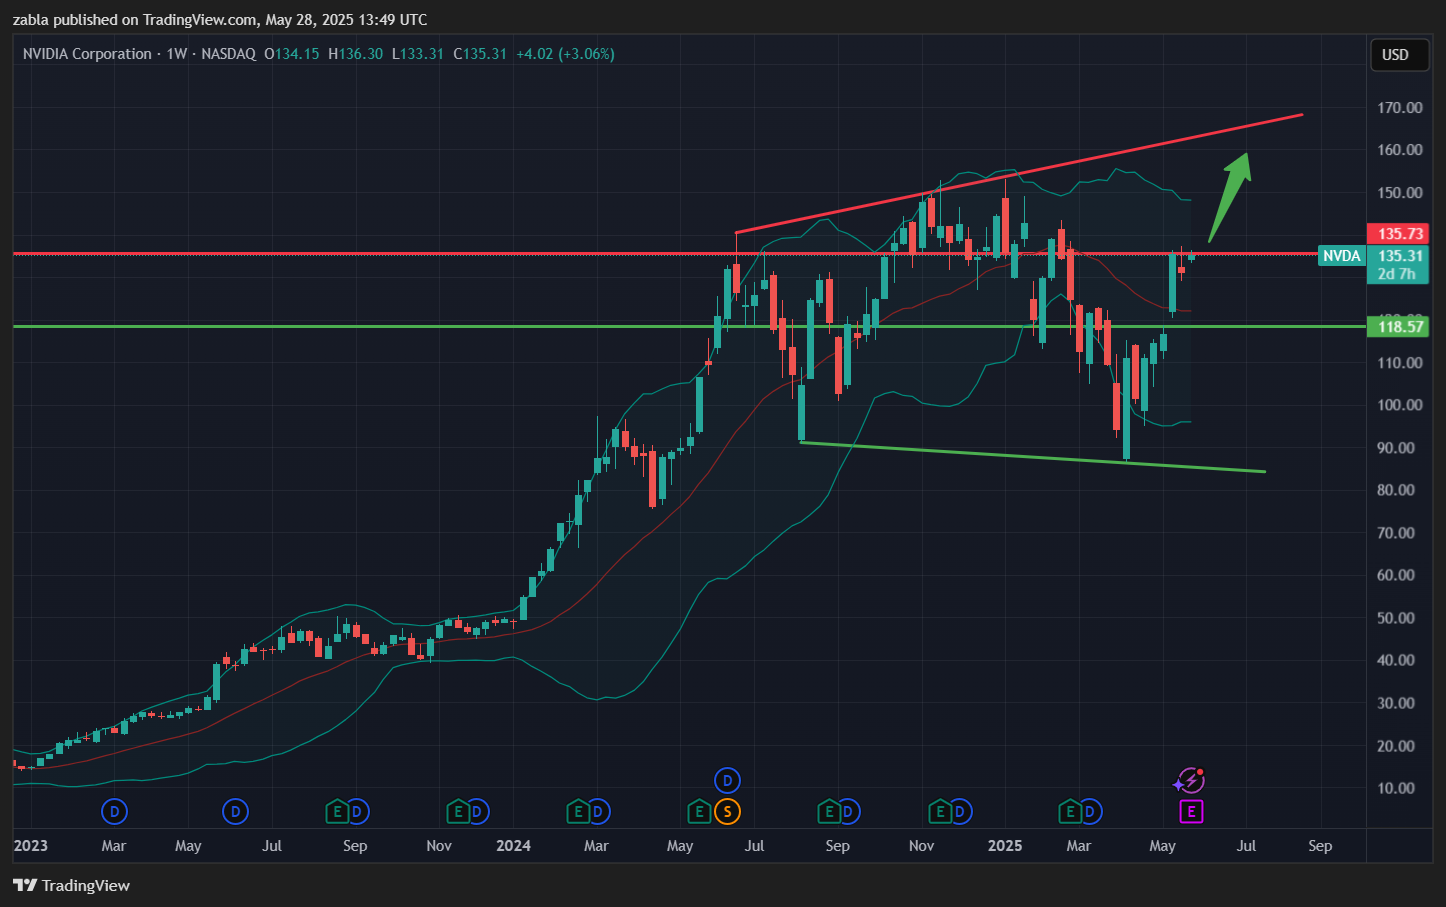Click the NASDAQ exchange label

point(228,54)
